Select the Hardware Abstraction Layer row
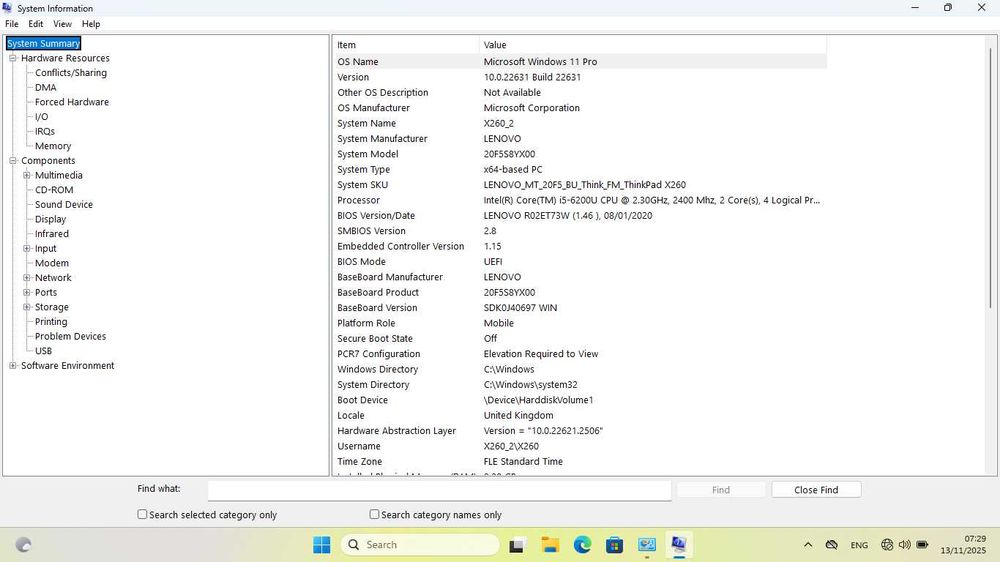Viewport: 1000px width, 562px height. tap(580, 431)
